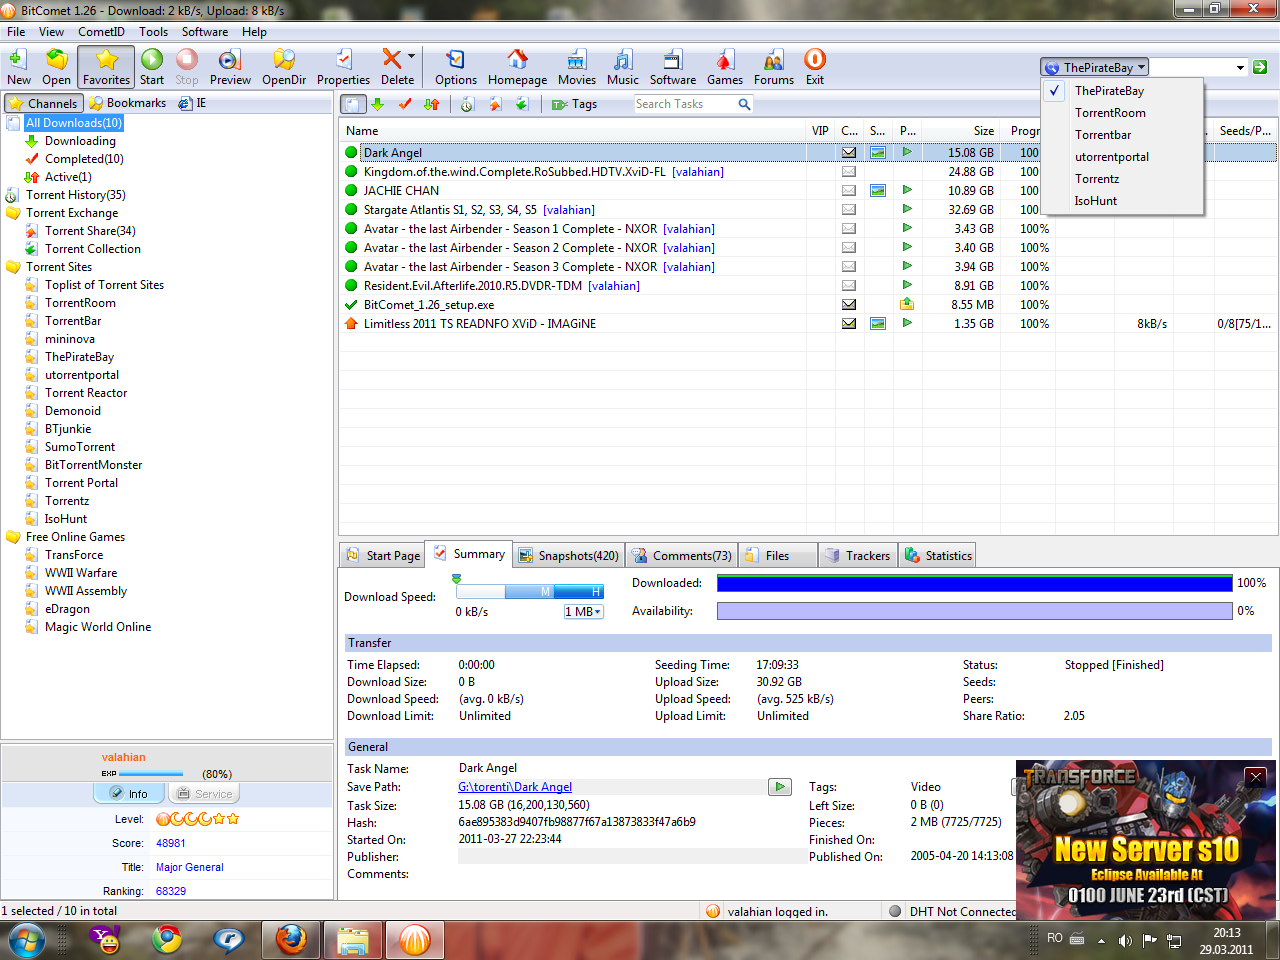Open Firefox from the Windows taskbar

[291, 940]
